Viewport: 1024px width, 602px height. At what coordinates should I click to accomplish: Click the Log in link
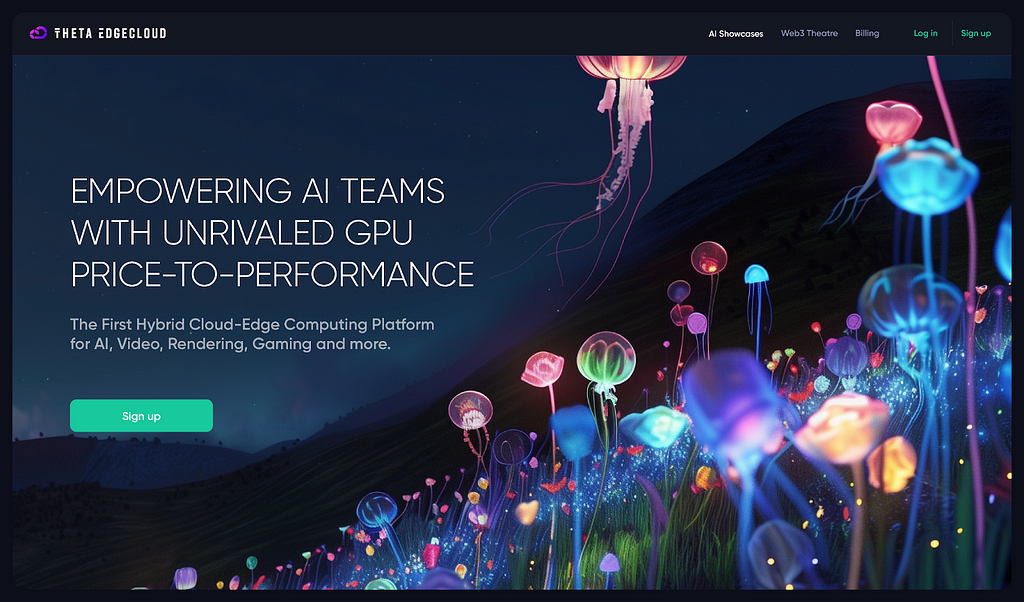point(925,34)
